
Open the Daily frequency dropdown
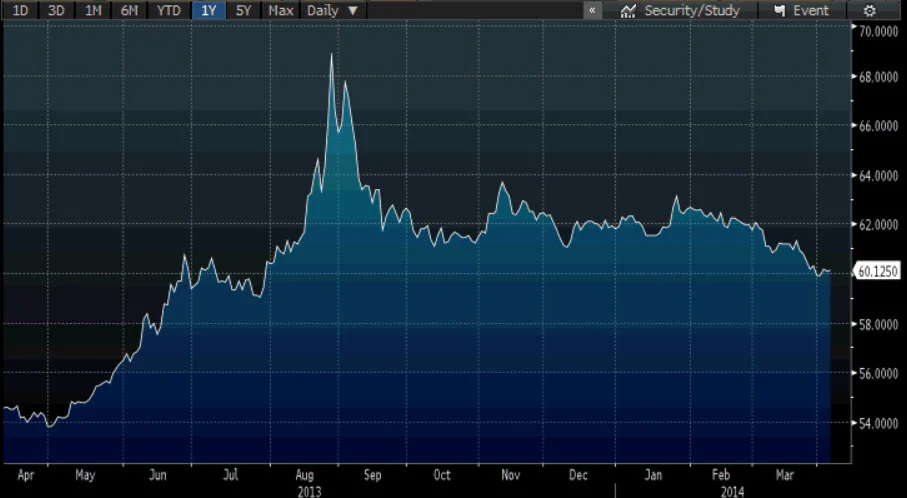click(333, 10)
